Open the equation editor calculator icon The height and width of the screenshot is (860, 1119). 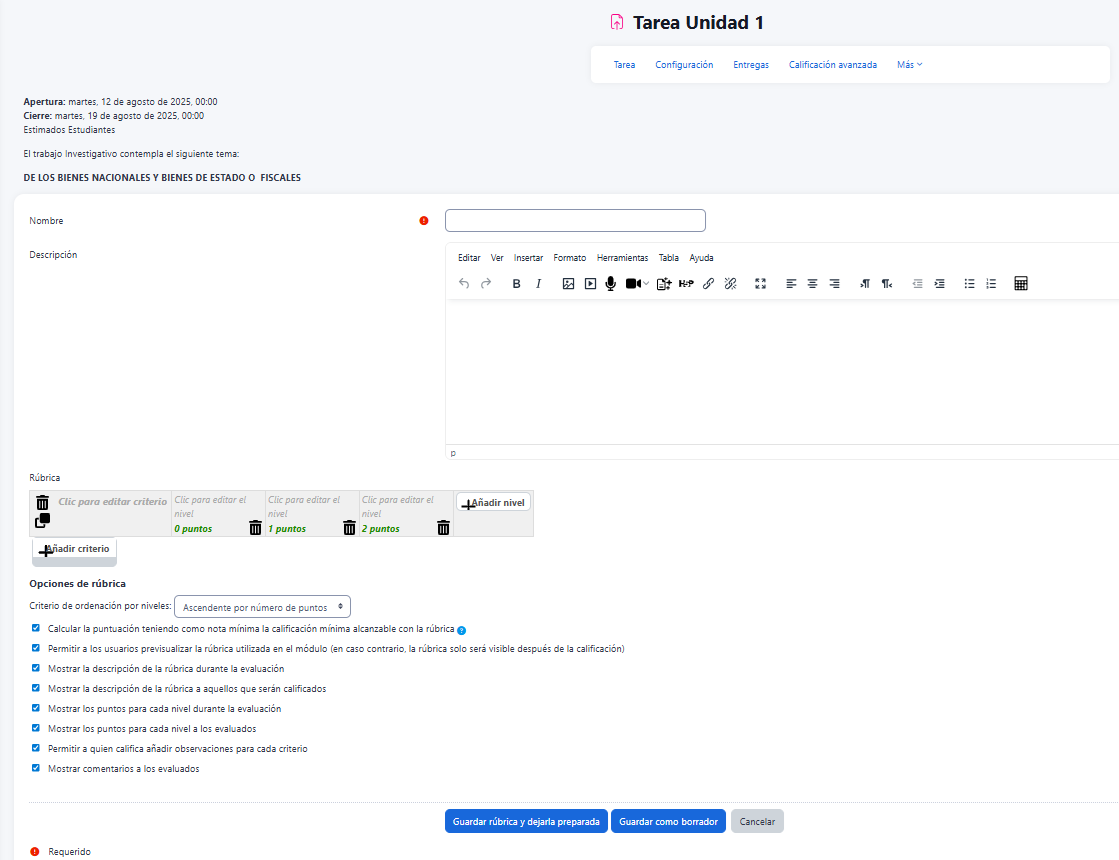(x=1020, y=284)
